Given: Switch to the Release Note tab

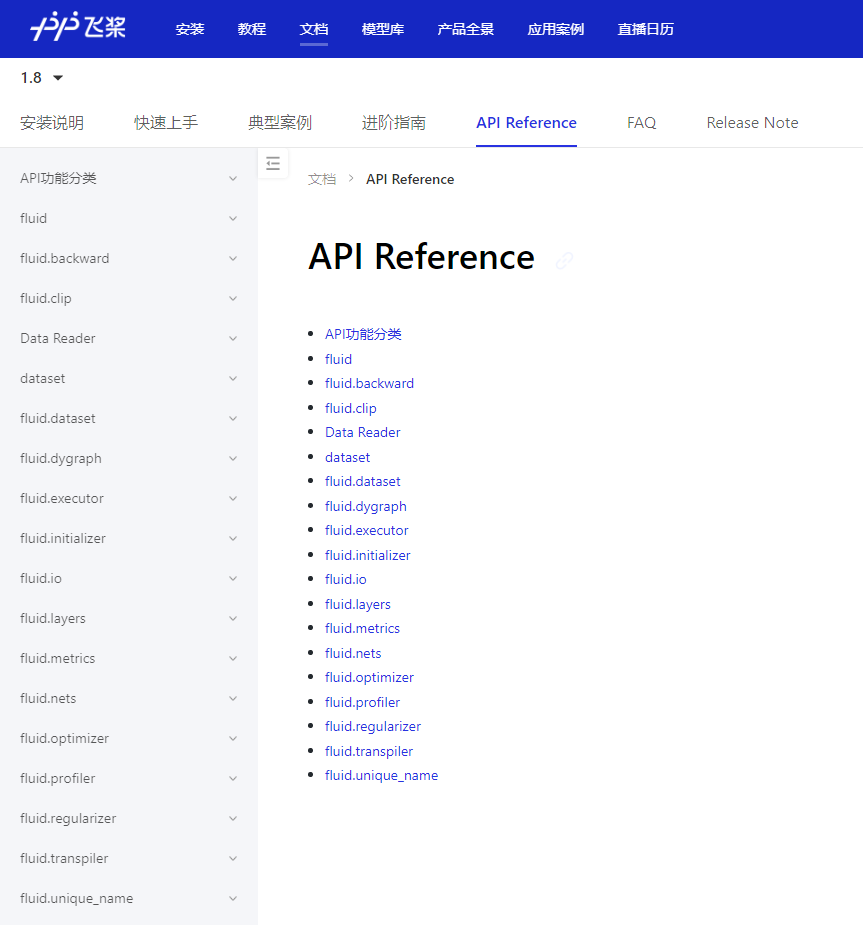Looking at the screenshot, I should click(x=752, y=123).
